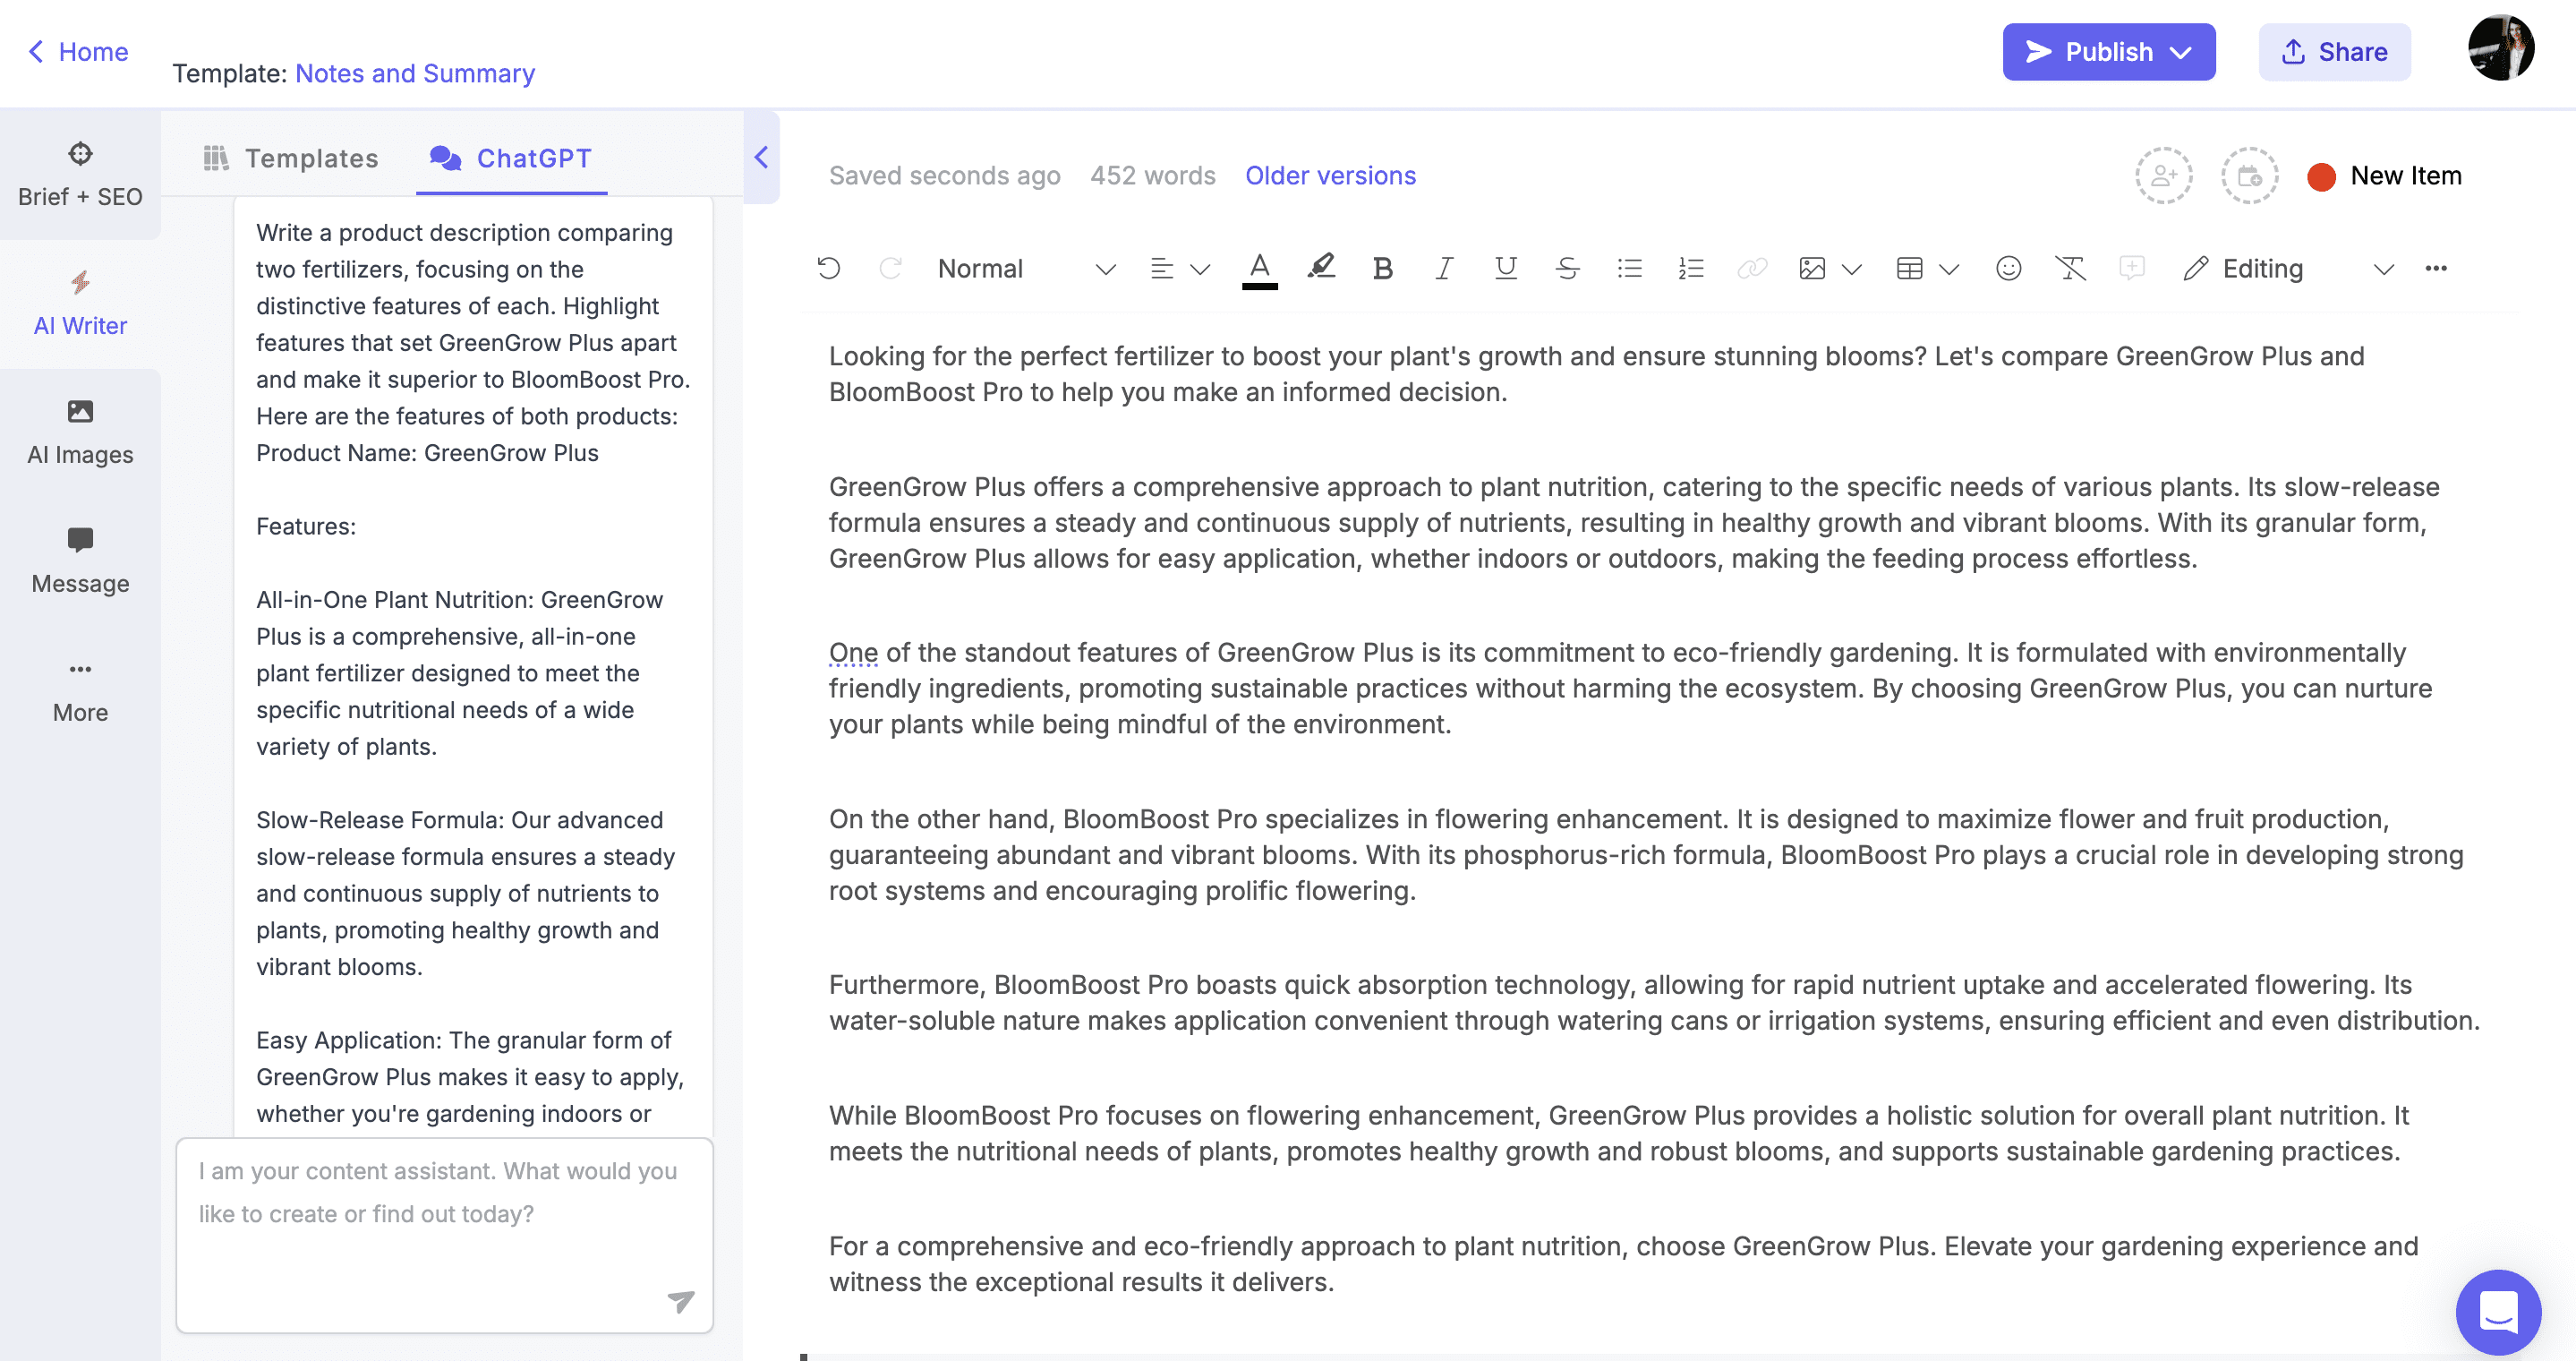2576x1361 pixels.
Task: Send the chat message
Action: click(x=680, y=1300)
